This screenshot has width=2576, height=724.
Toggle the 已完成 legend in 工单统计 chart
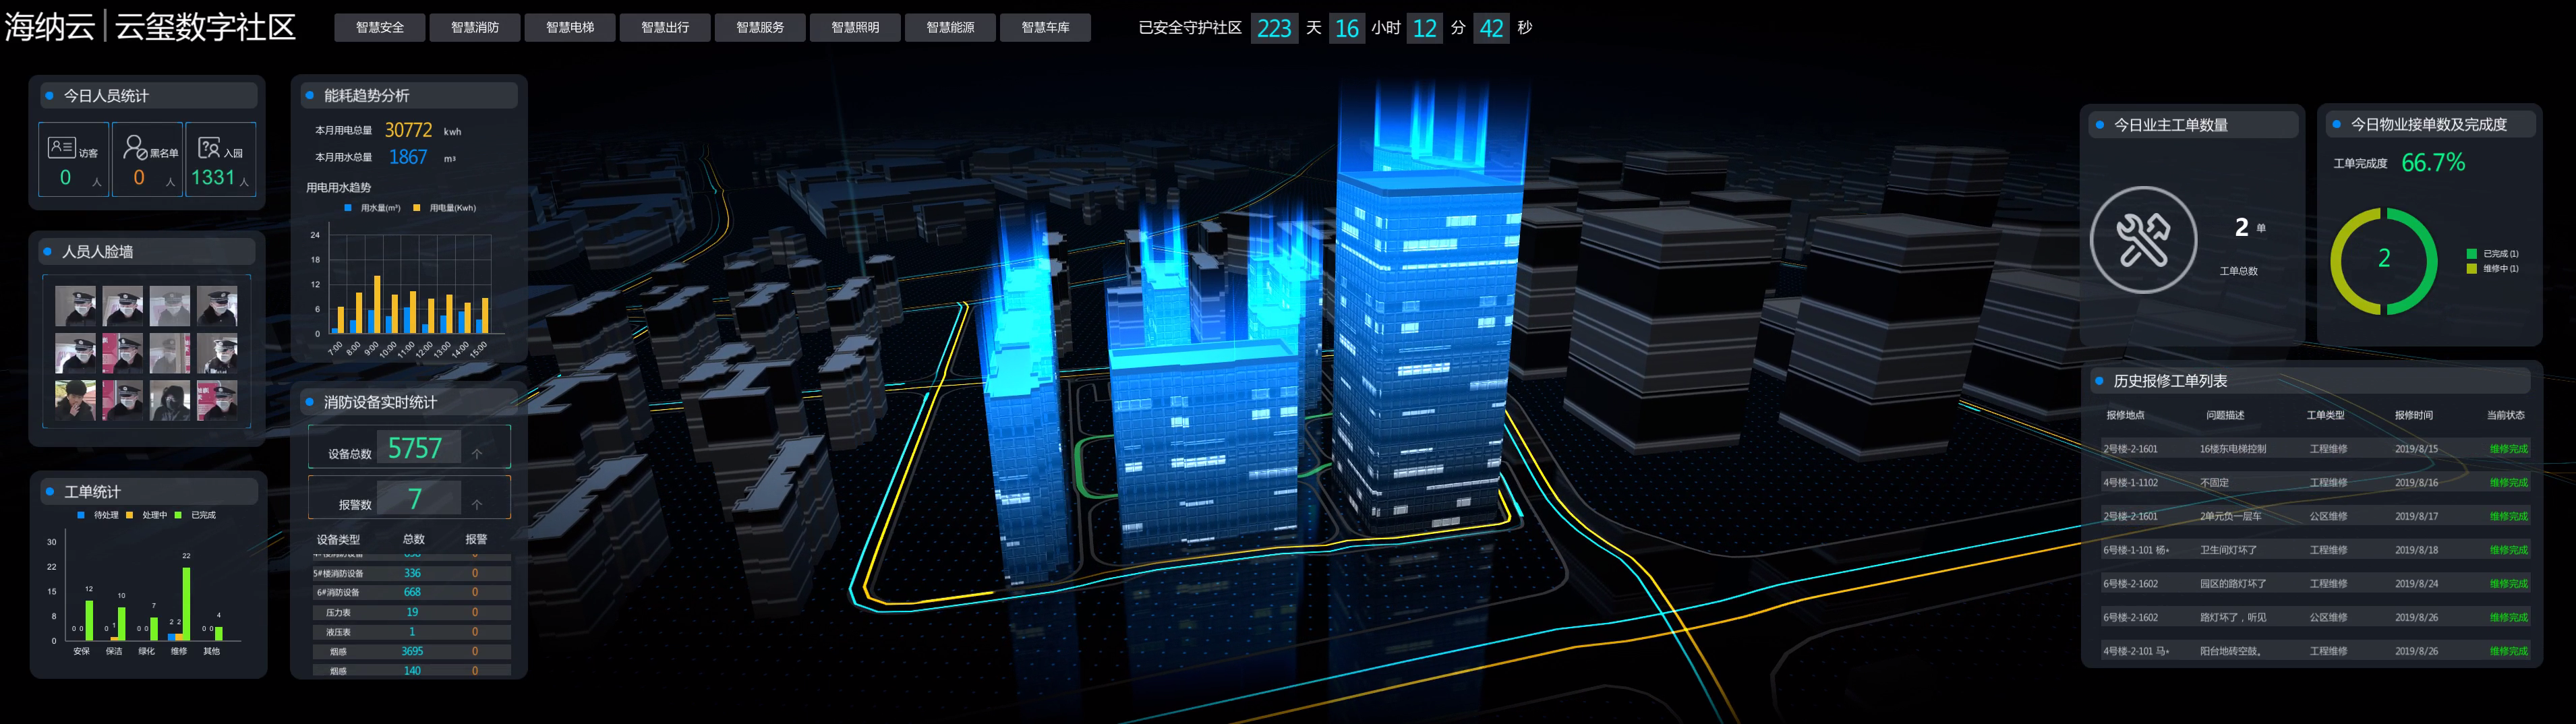(179, 515)
